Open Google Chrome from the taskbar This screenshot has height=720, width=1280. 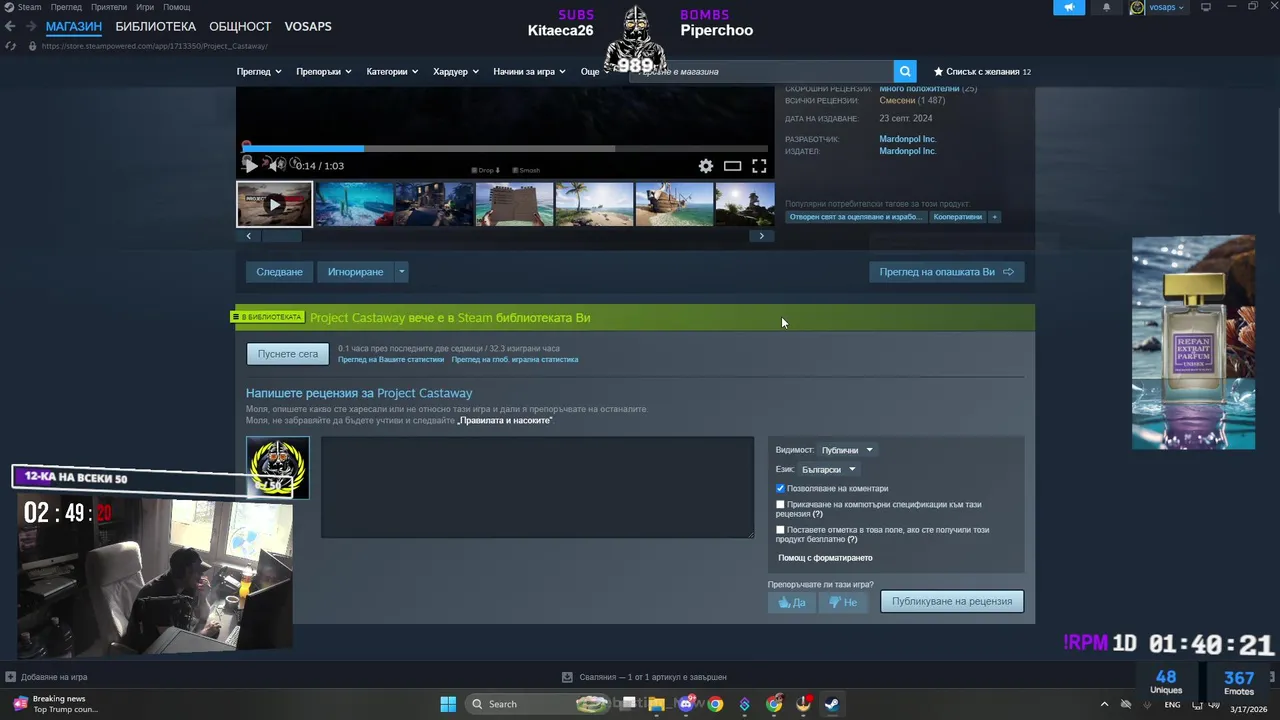coord(715,704)
